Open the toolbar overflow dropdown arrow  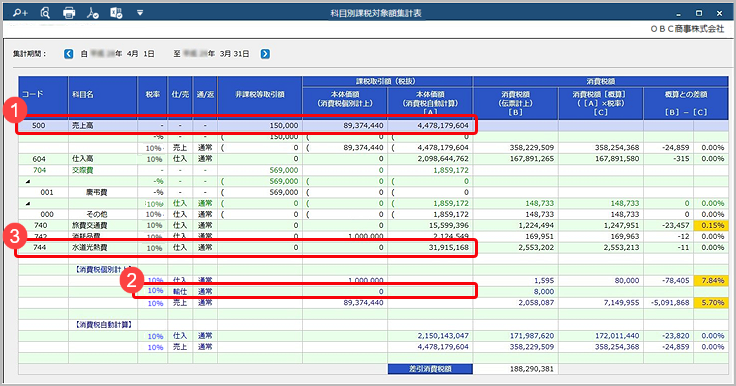pyautogui.click(x=140, y=13)
